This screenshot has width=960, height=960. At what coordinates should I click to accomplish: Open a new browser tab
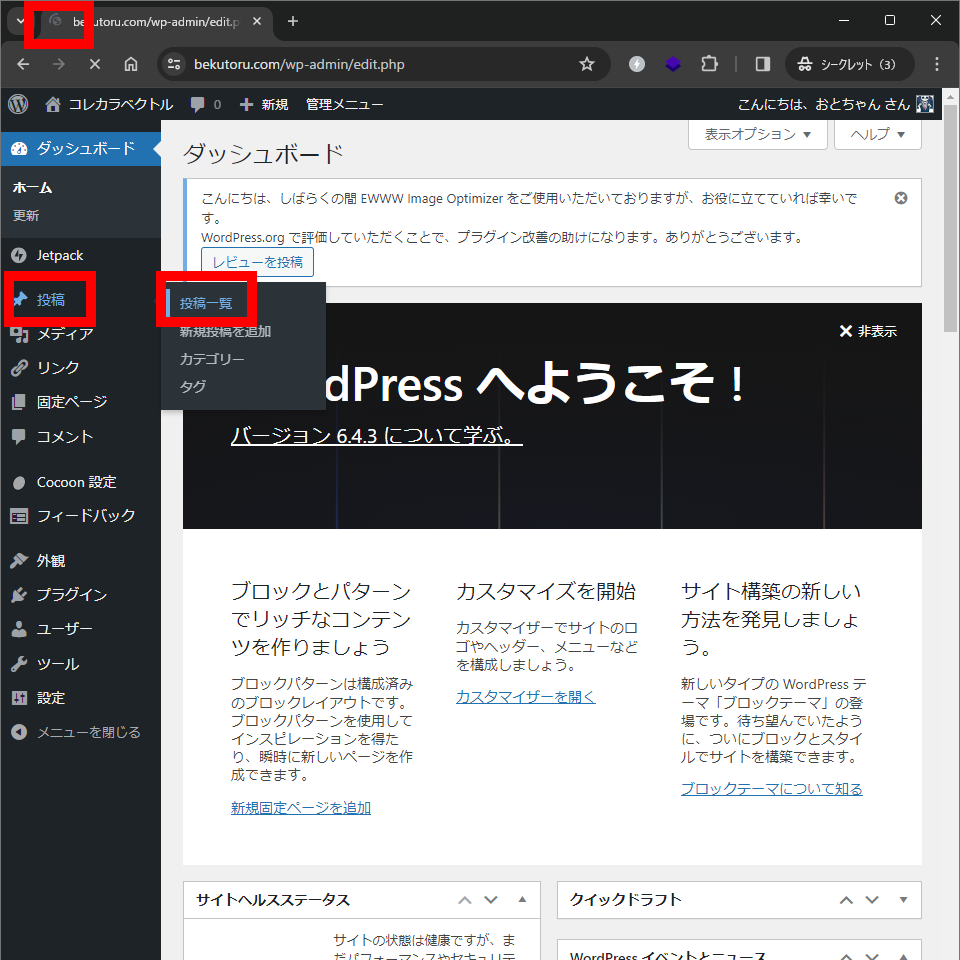[293, 21]
